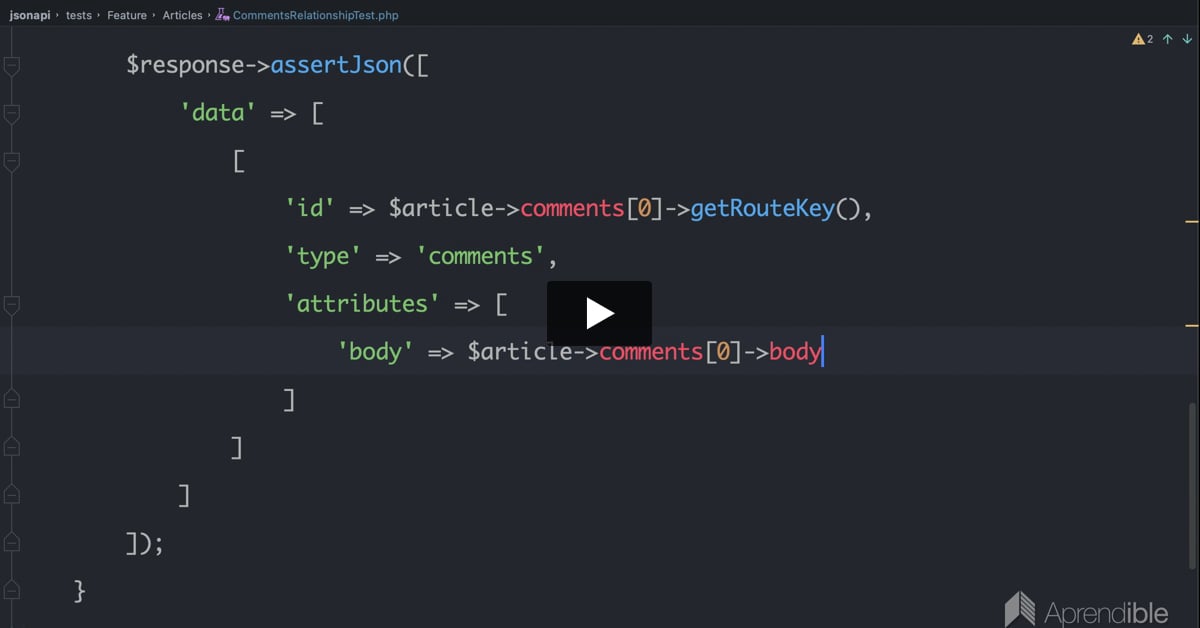
Task: Click the 'body' array key
Action: (x=376, y=352)
